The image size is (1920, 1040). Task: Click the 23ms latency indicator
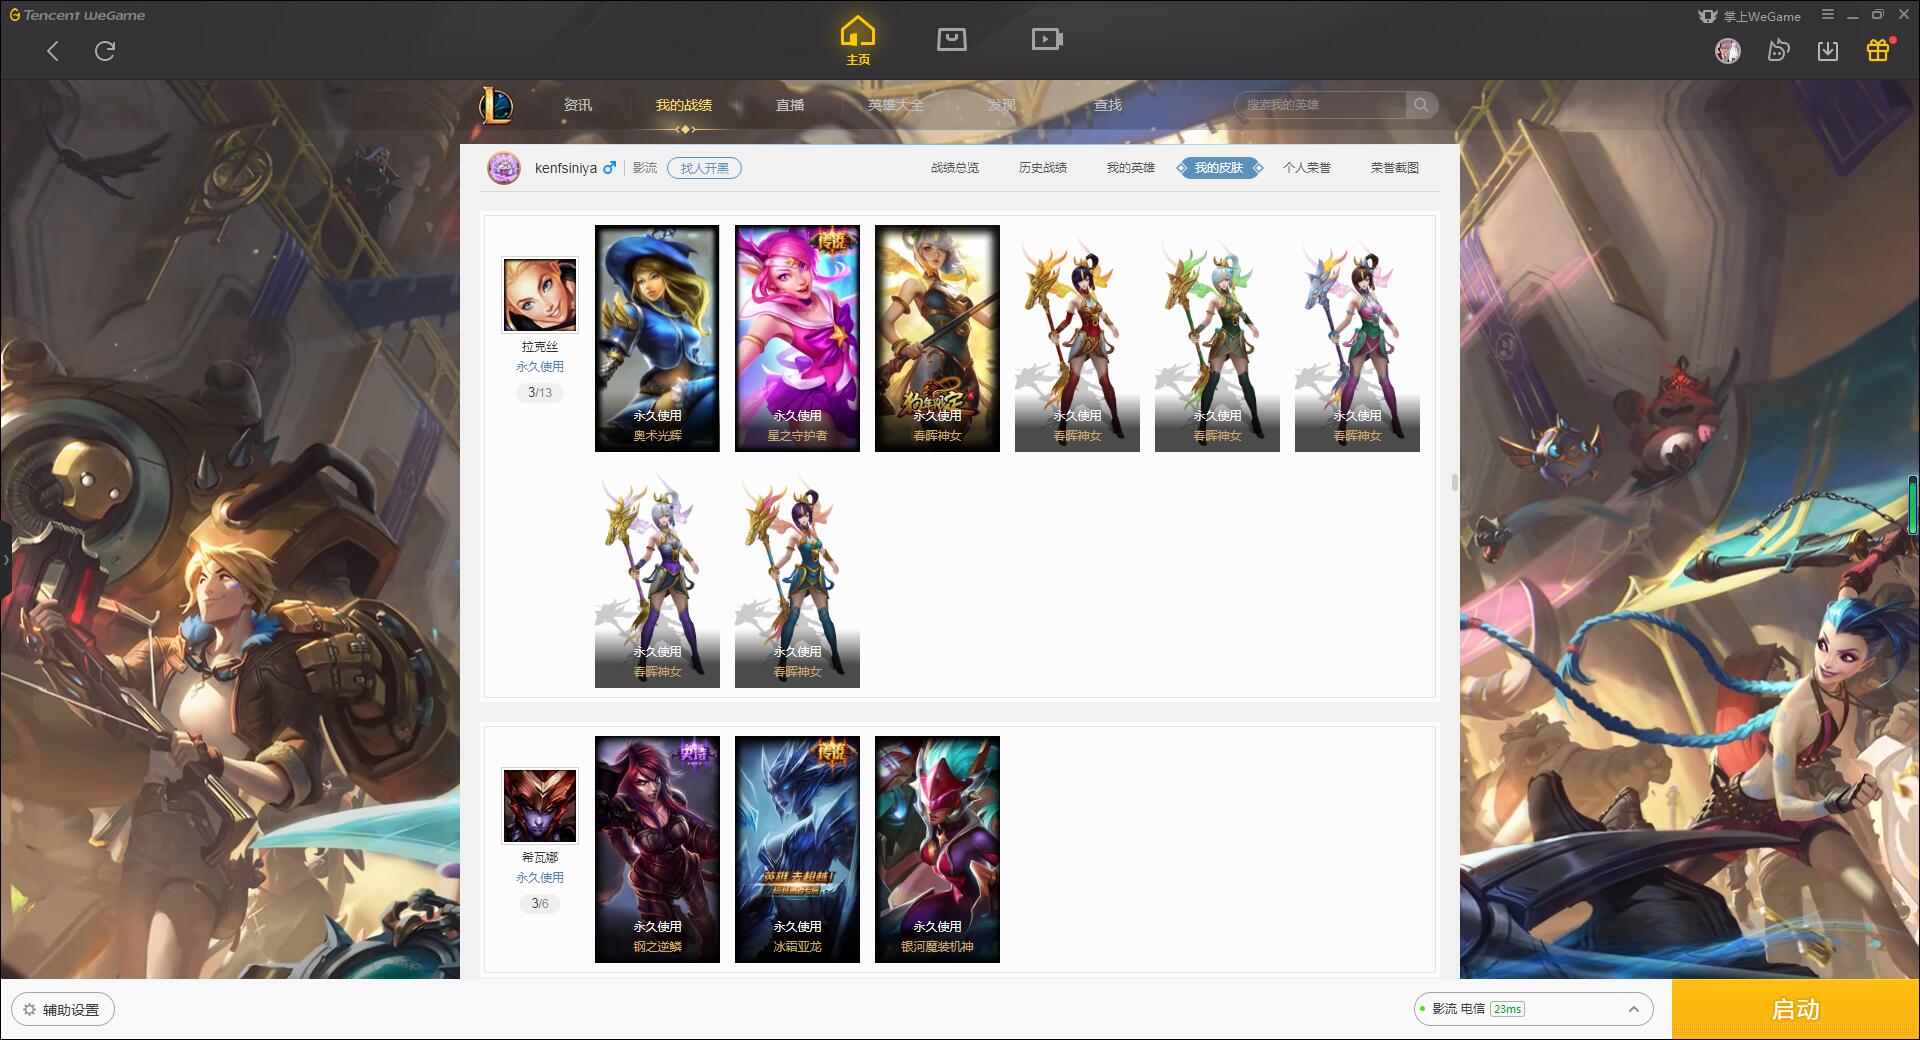(1507, 1009)
